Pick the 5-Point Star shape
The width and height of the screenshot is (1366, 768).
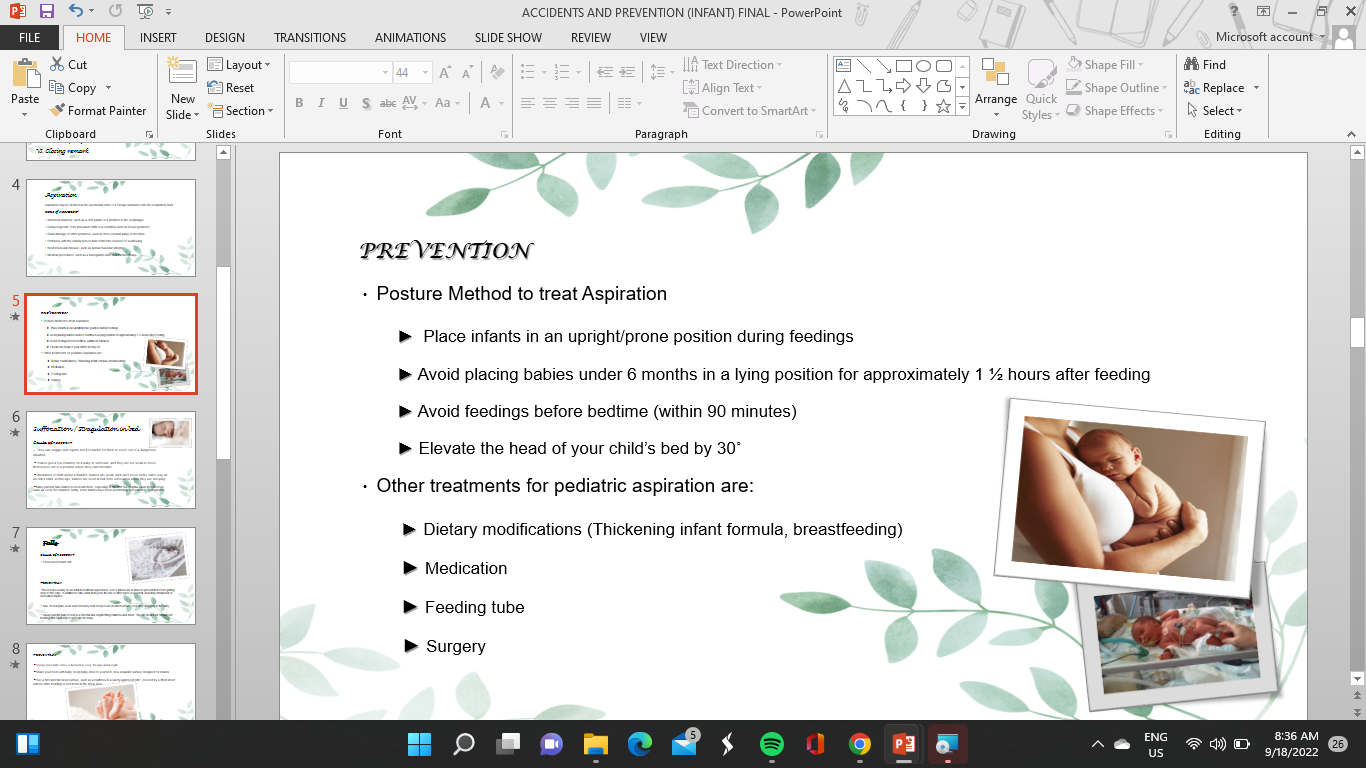click(x=943, y=106)
